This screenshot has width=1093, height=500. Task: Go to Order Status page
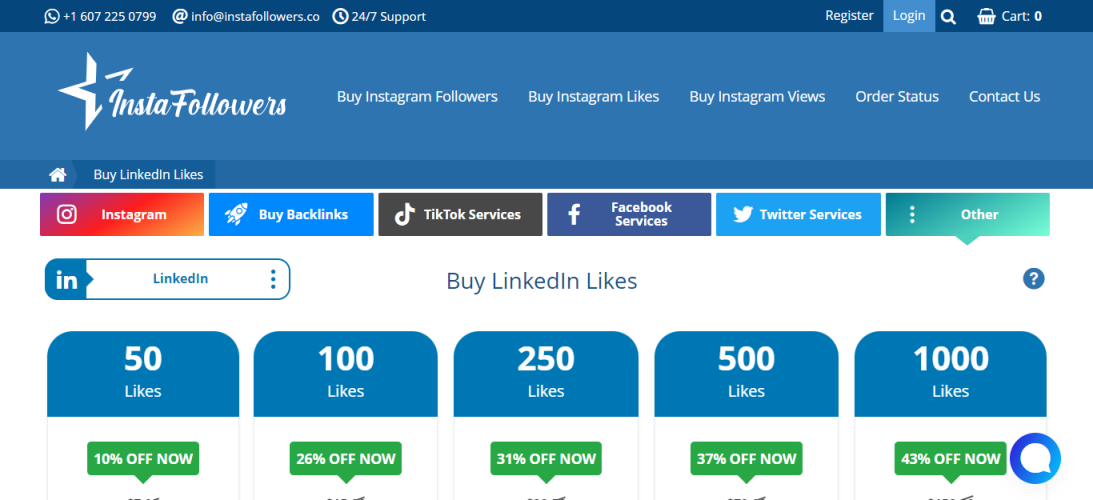[x=897, y=97]
